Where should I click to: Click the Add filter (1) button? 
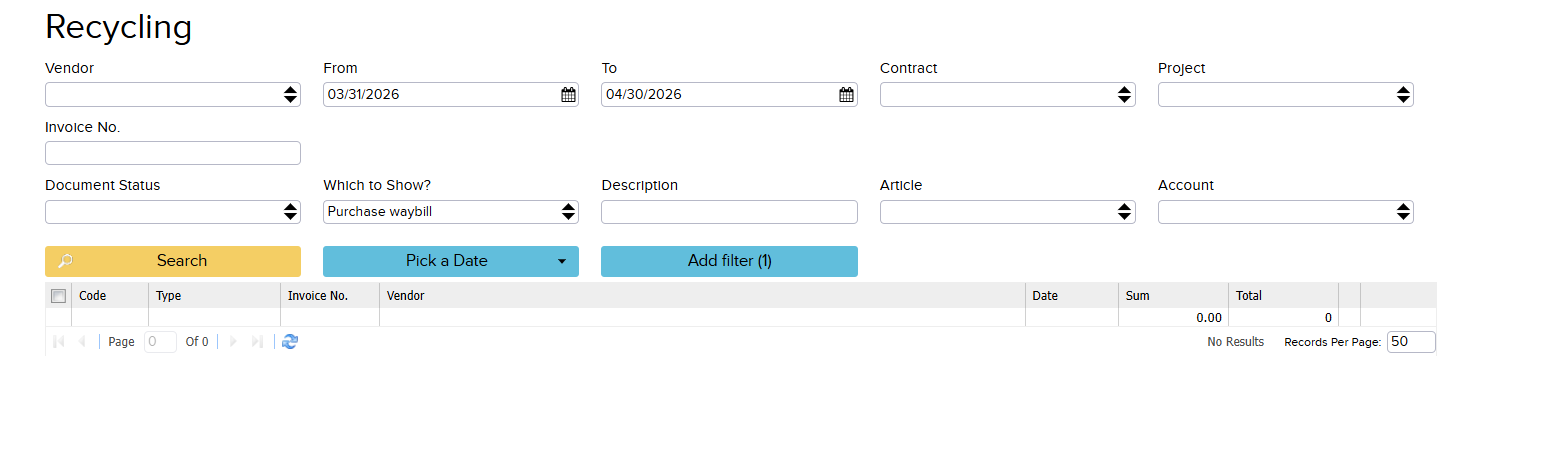[x=729, y=261]
